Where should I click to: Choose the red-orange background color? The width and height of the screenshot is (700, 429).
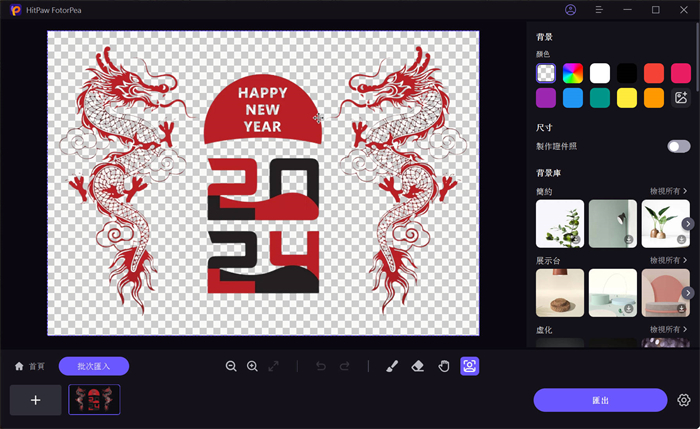pos(654,73)
